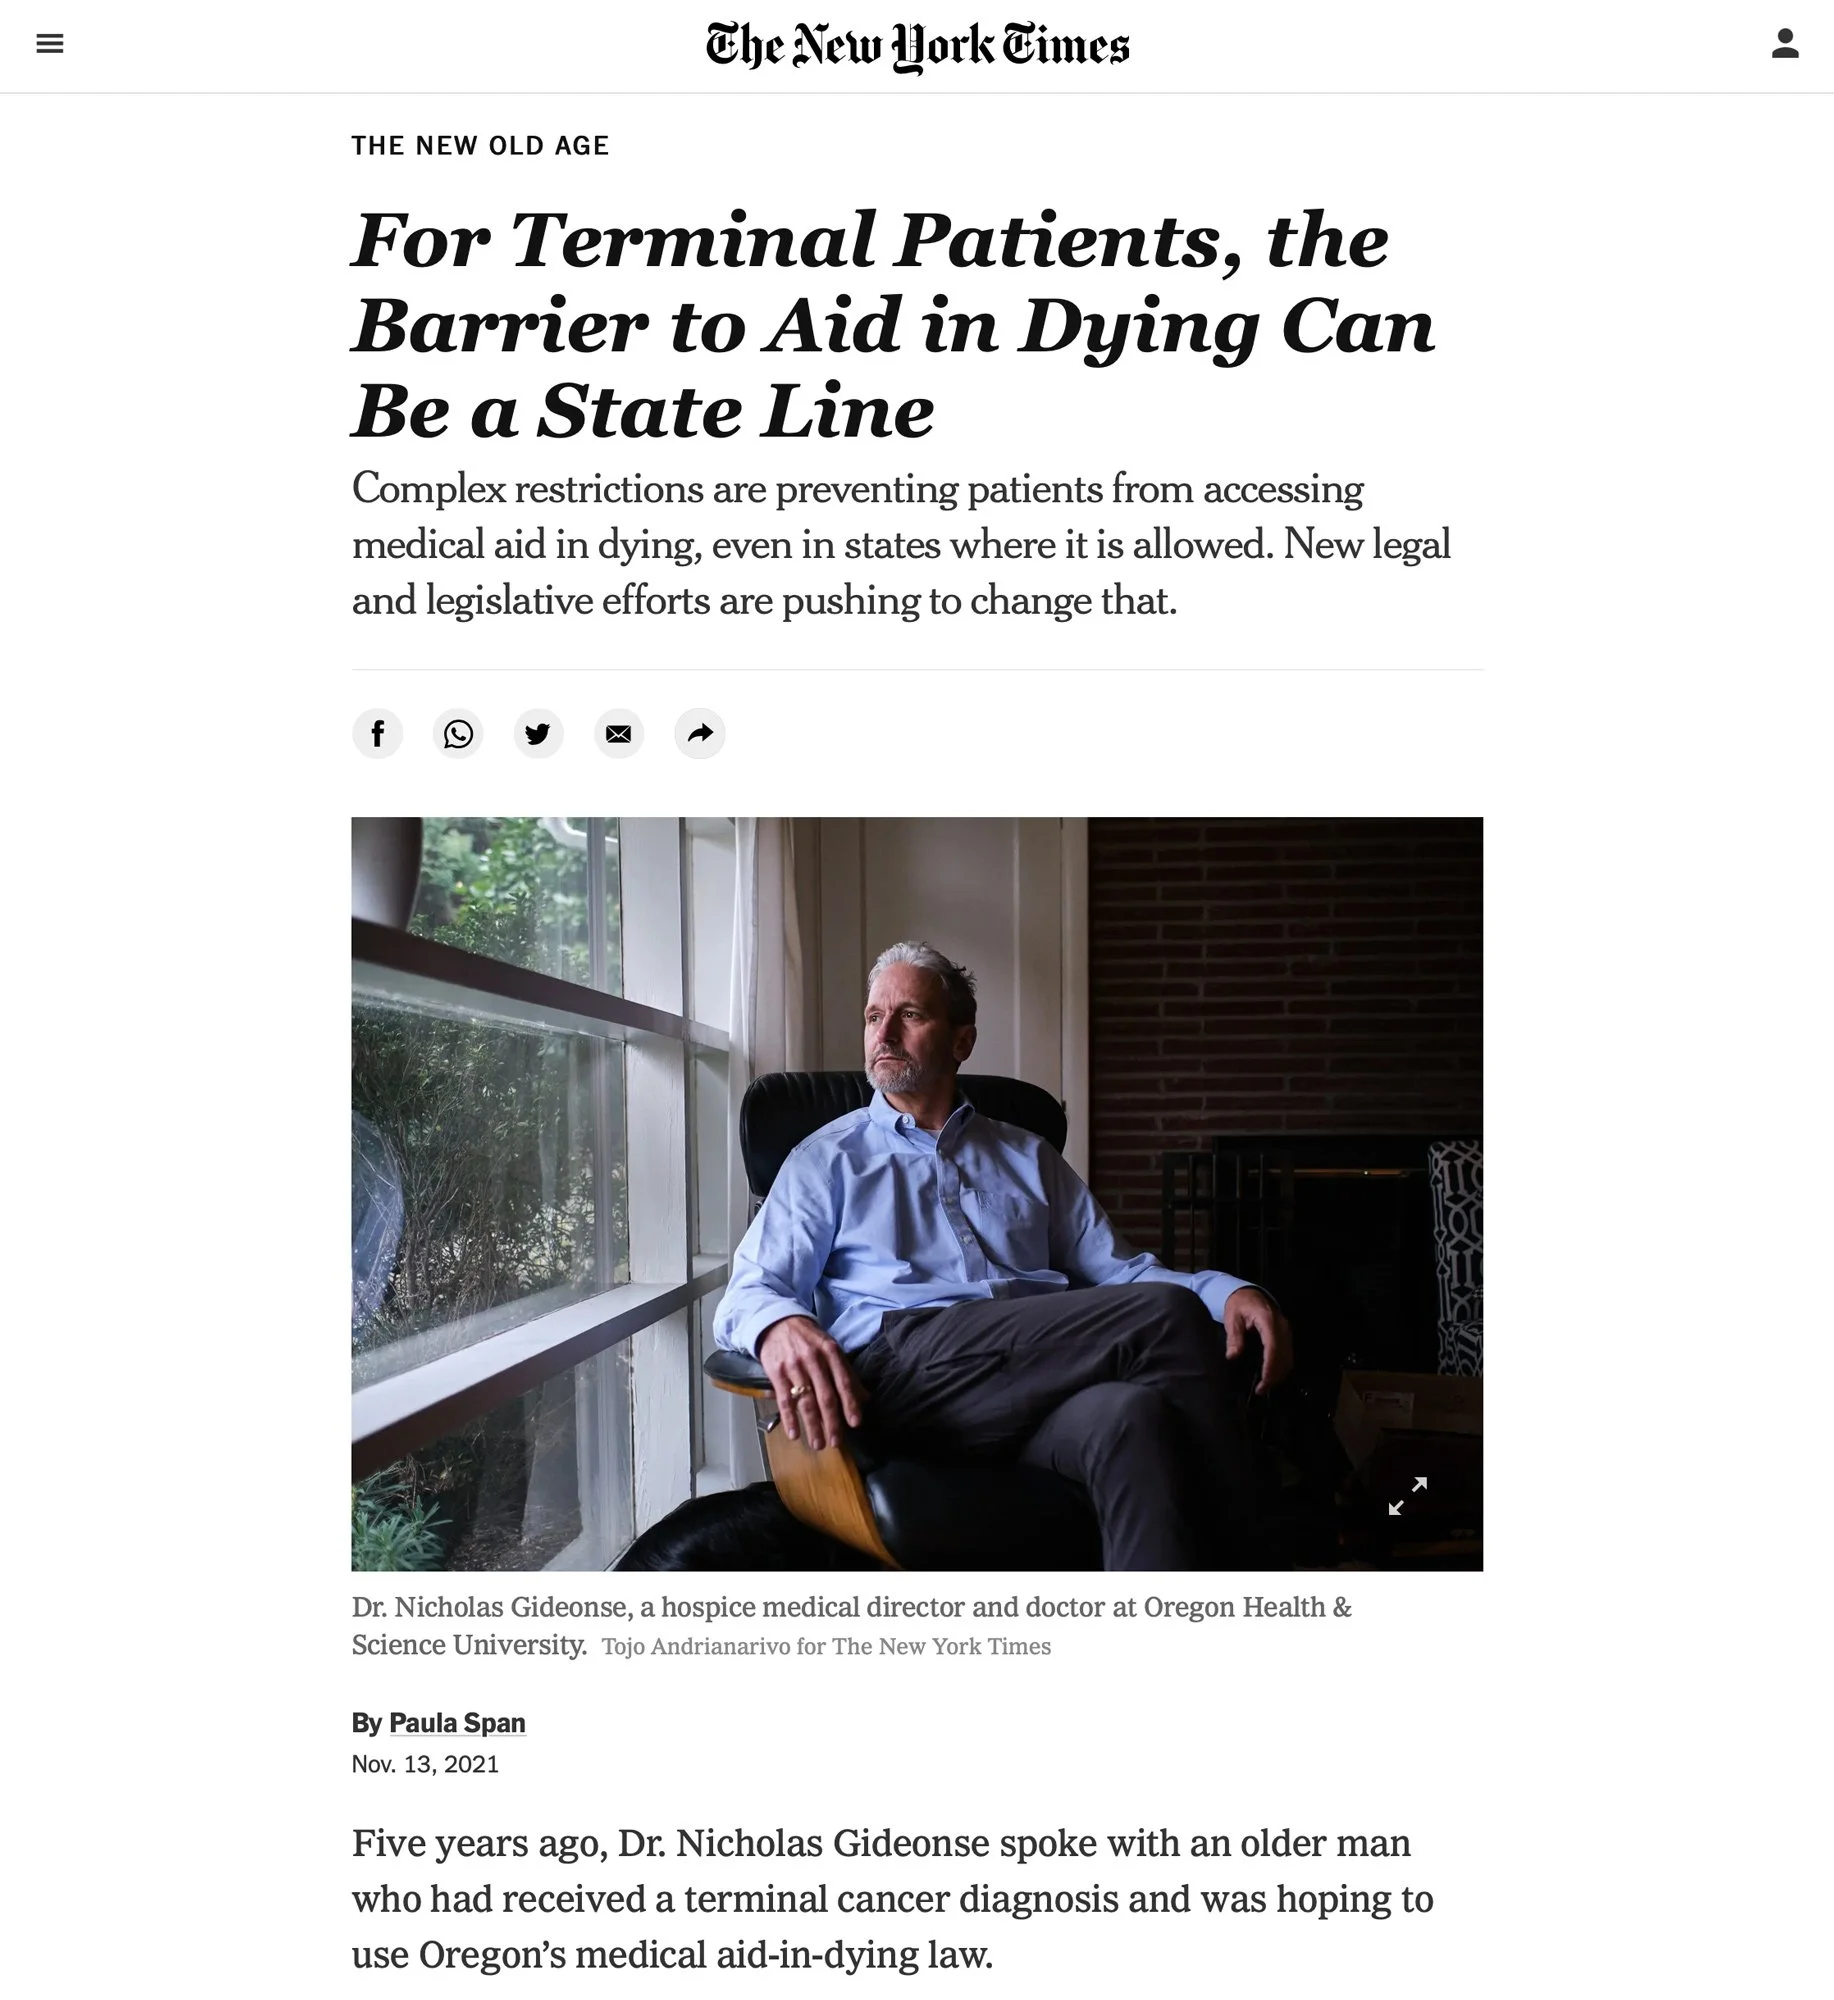The width and height of the screenshot is (1834, 2000).
Task: Go to The New York Times homepage logo
Action: 917,46
